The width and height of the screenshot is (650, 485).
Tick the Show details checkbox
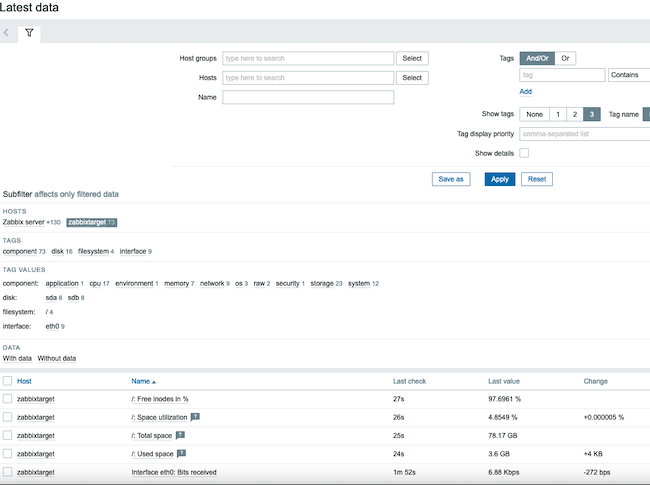tap(523, 153)
